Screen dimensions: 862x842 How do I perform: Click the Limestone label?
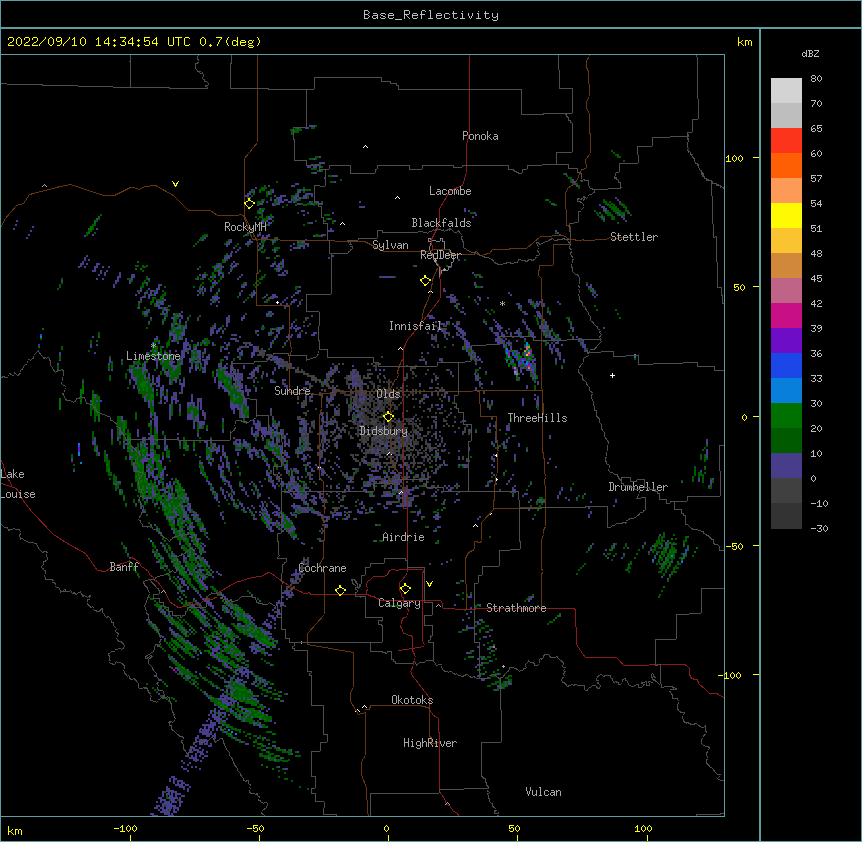click(153, 356)
